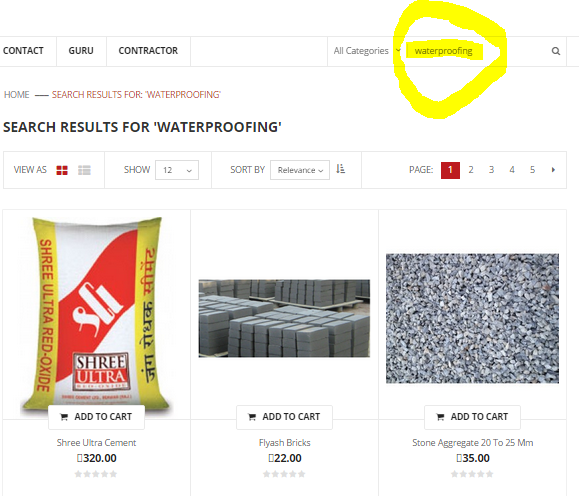Open Stone Aggregate product thumbnail image
579x496 pixels.
click(x=472, y=318)
